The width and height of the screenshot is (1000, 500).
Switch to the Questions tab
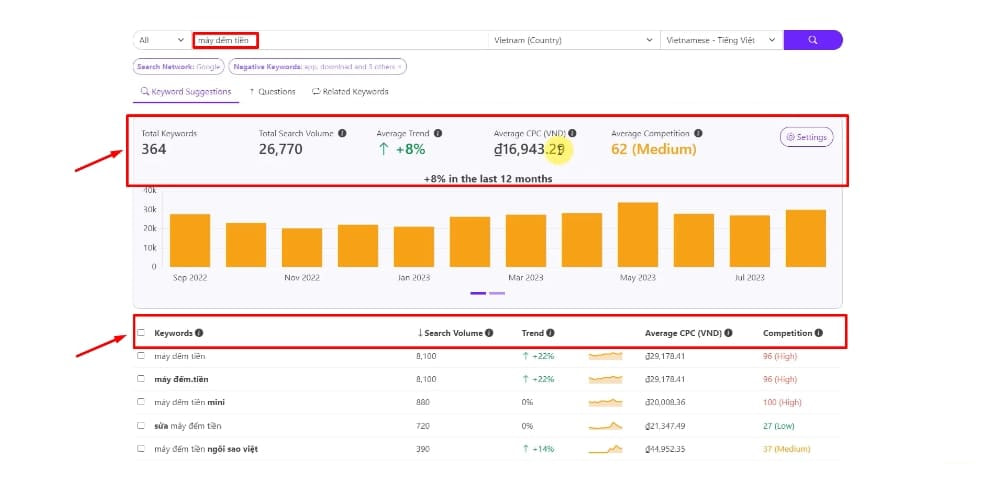[x=272, y=92]
